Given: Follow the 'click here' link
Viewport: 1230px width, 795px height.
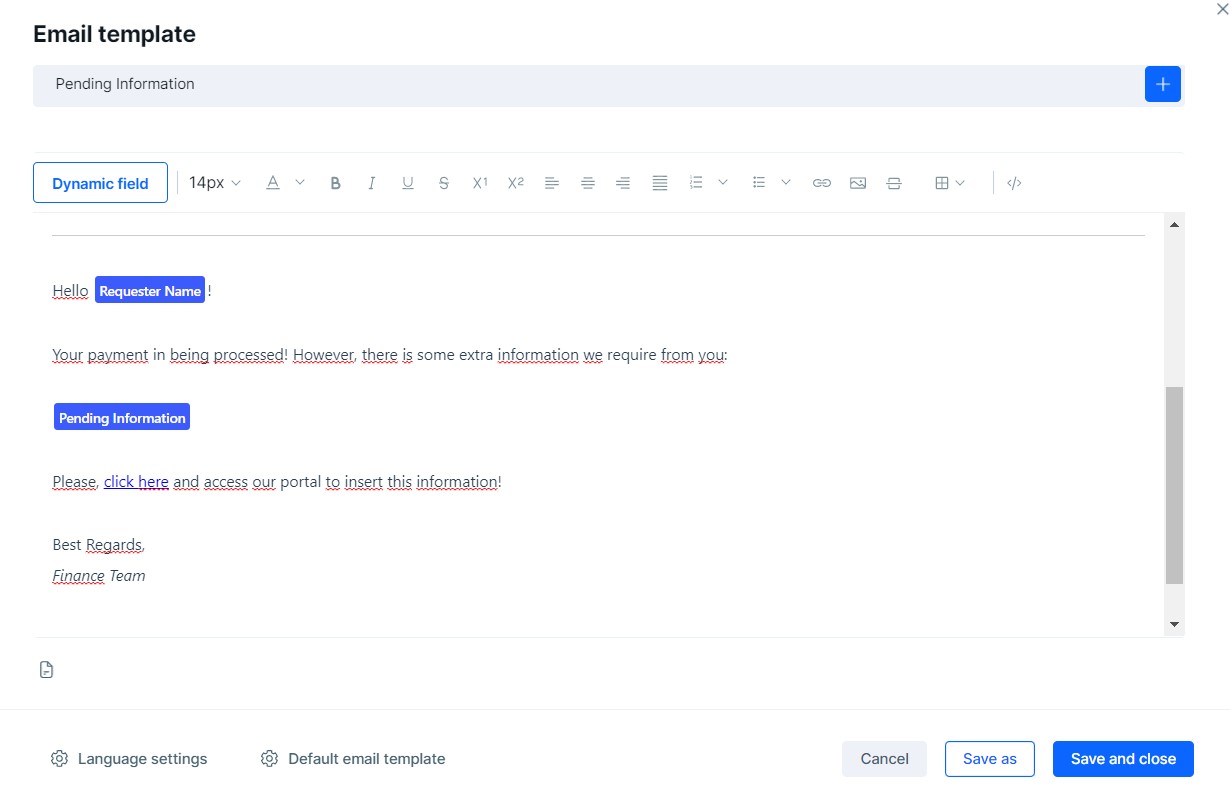Looking at the screenshot, I should (x=136, y=482).
